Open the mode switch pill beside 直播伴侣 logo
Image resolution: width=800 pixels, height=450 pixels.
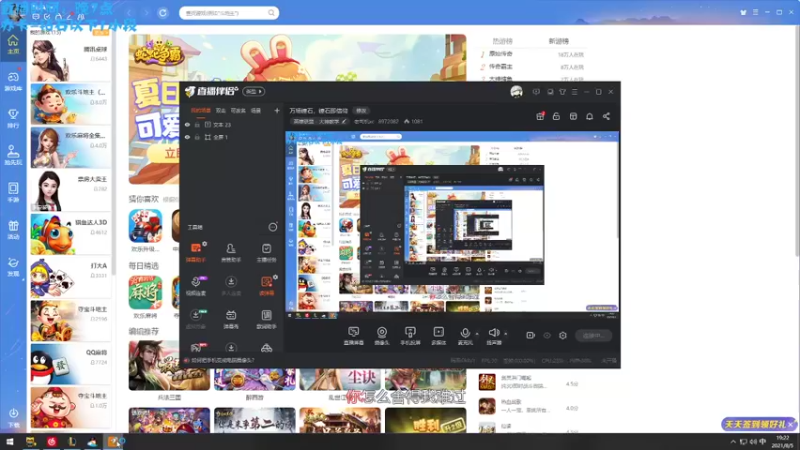click(254, 91)
